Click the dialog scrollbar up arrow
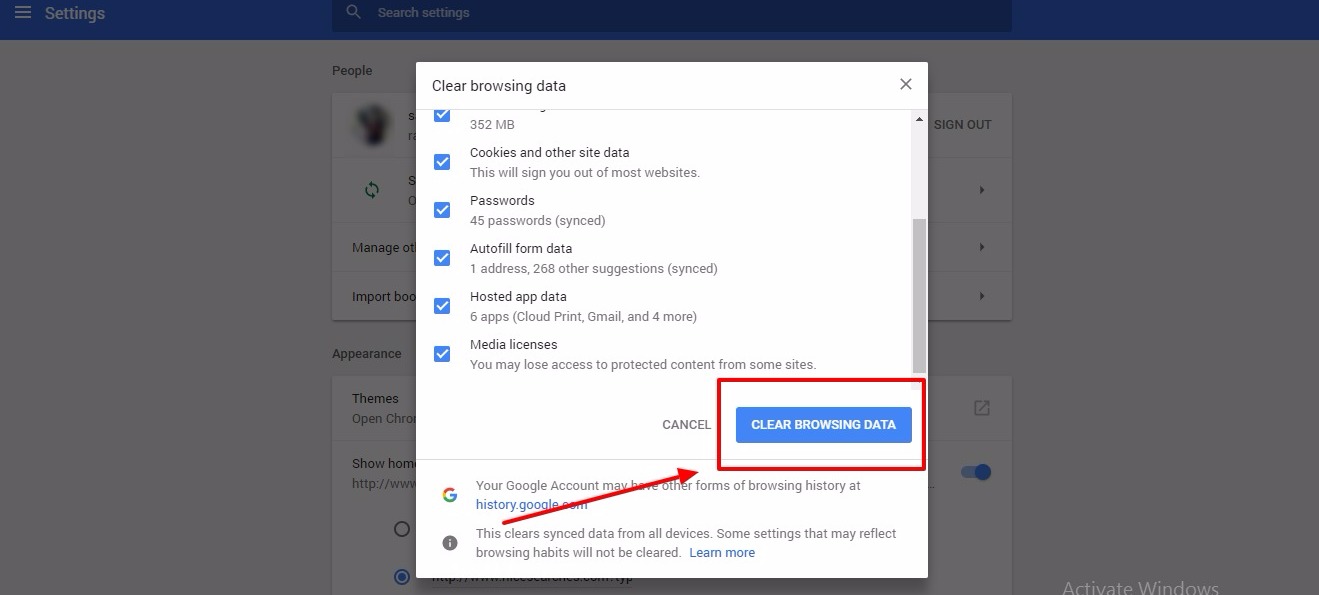 [919, 120]
